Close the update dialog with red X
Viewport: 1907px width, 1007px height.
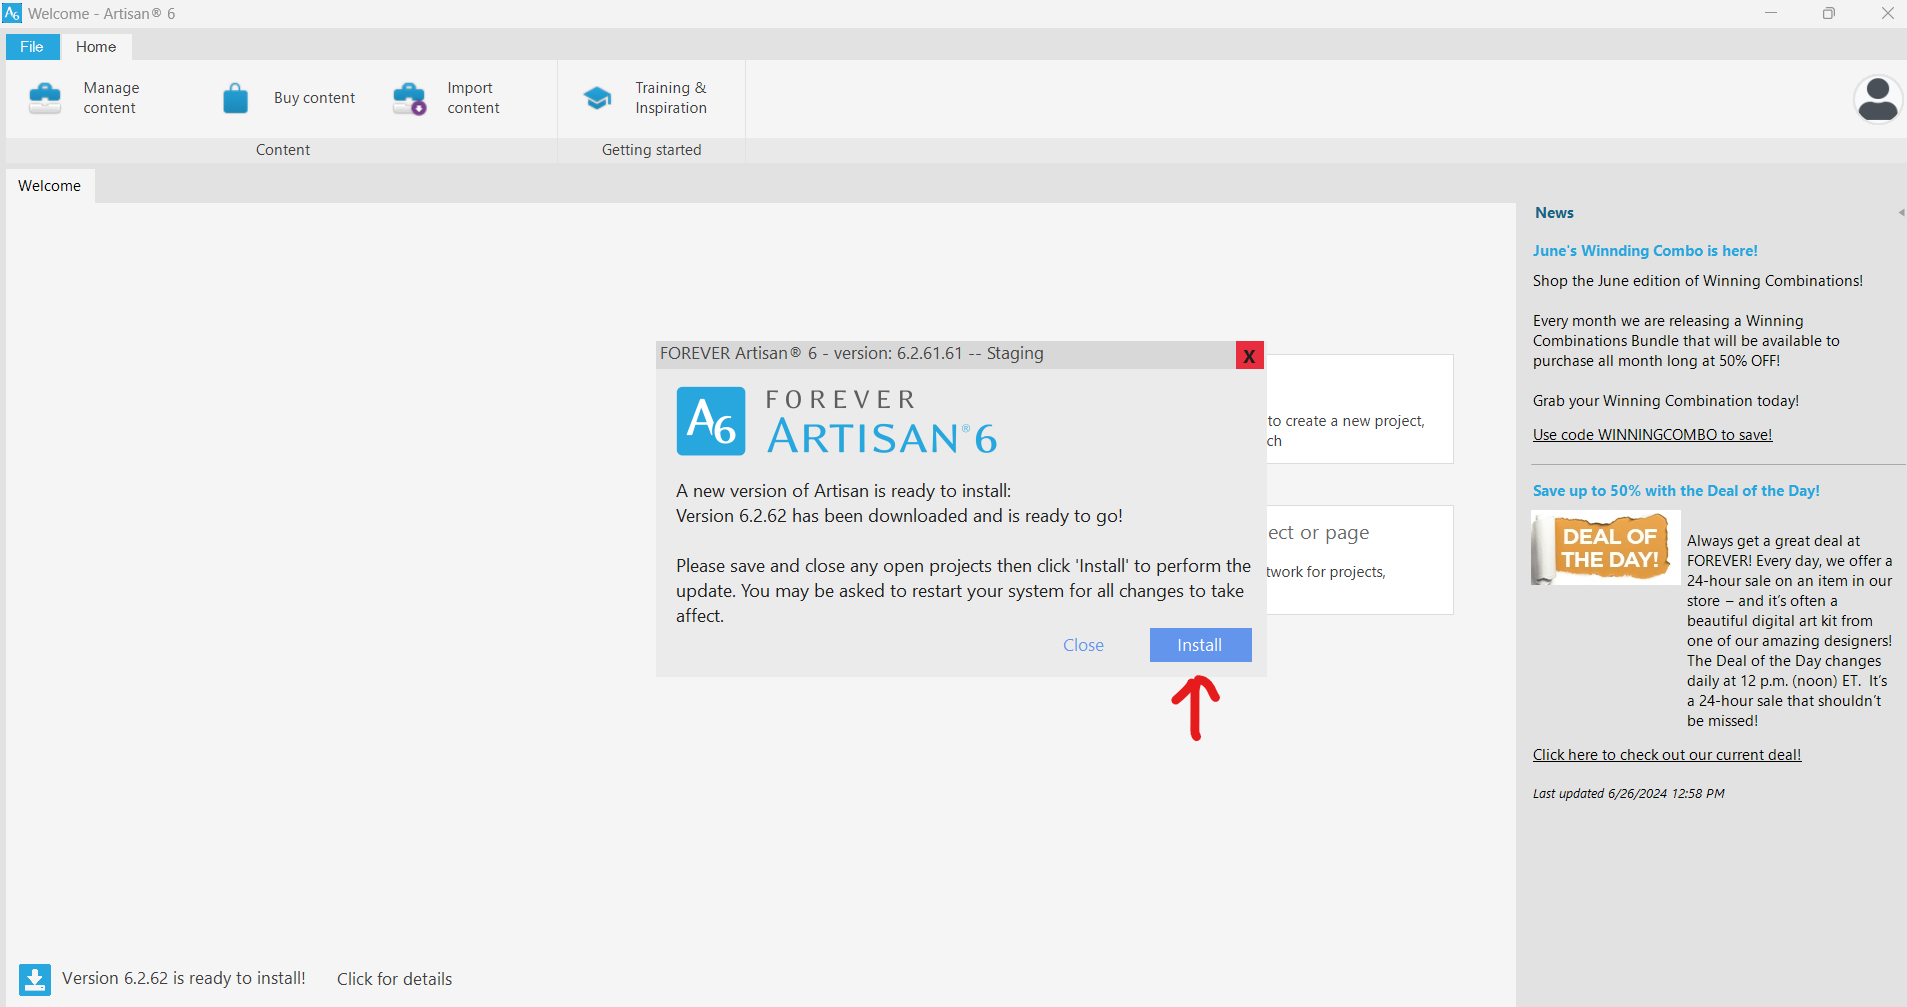(x=1249, y=355)
